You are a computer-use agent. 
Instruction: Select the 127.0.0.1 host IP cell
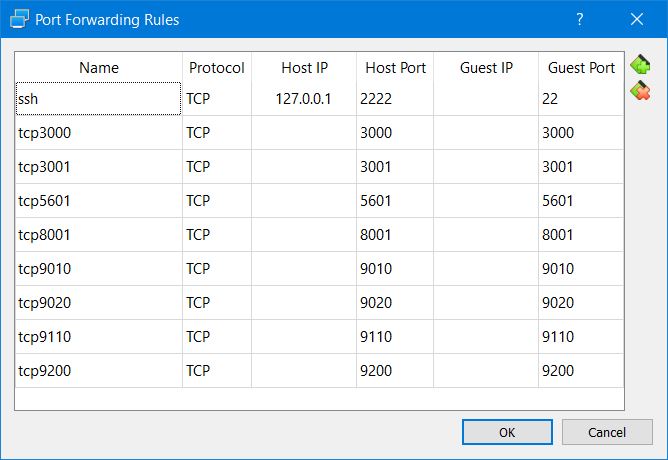(303, 99)
